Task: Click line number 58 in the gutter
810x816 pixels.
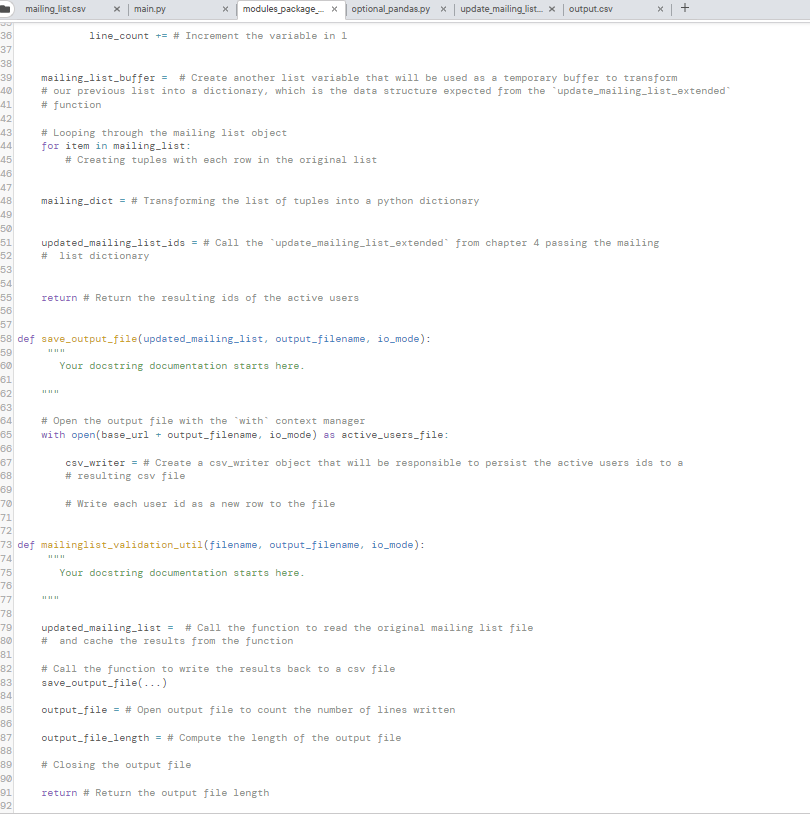Action: pyautogui.click(x=7, y=338)
